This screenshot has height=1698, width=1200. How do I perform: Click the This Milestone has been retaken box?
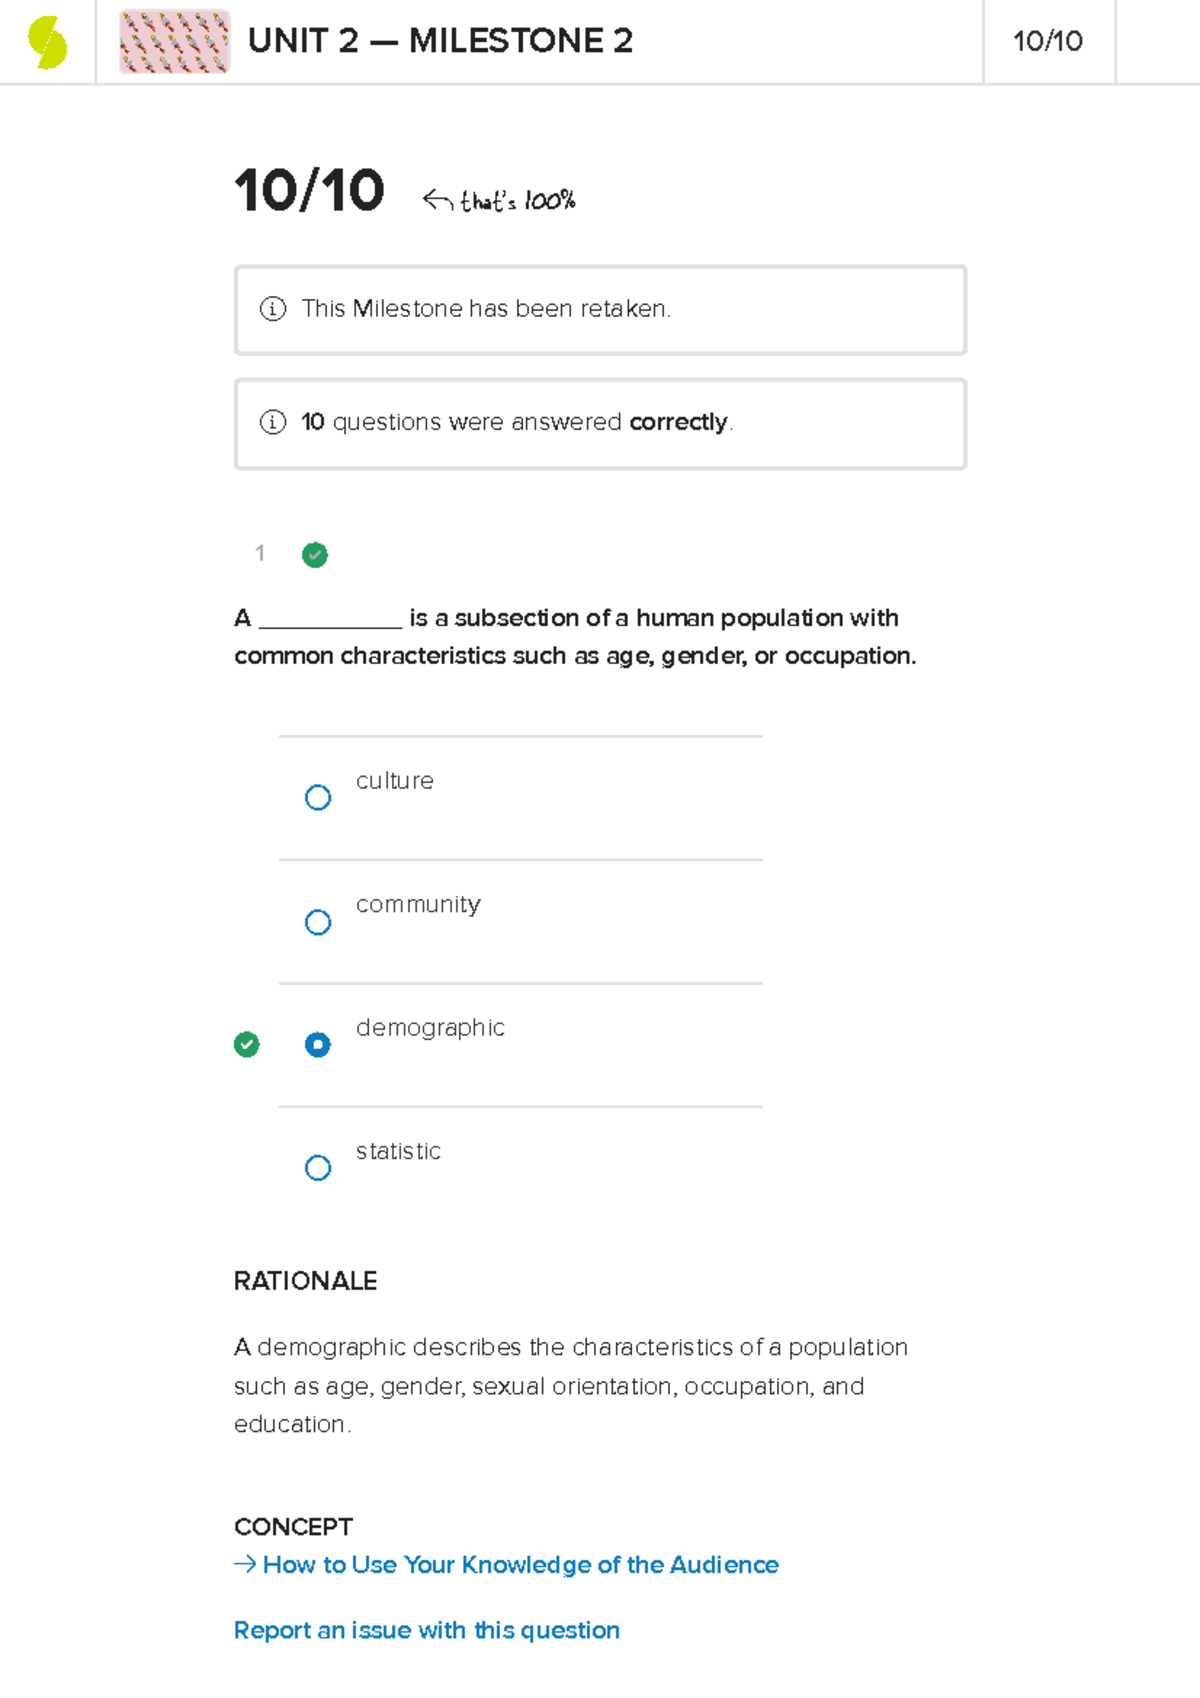[x=600, y=310]
